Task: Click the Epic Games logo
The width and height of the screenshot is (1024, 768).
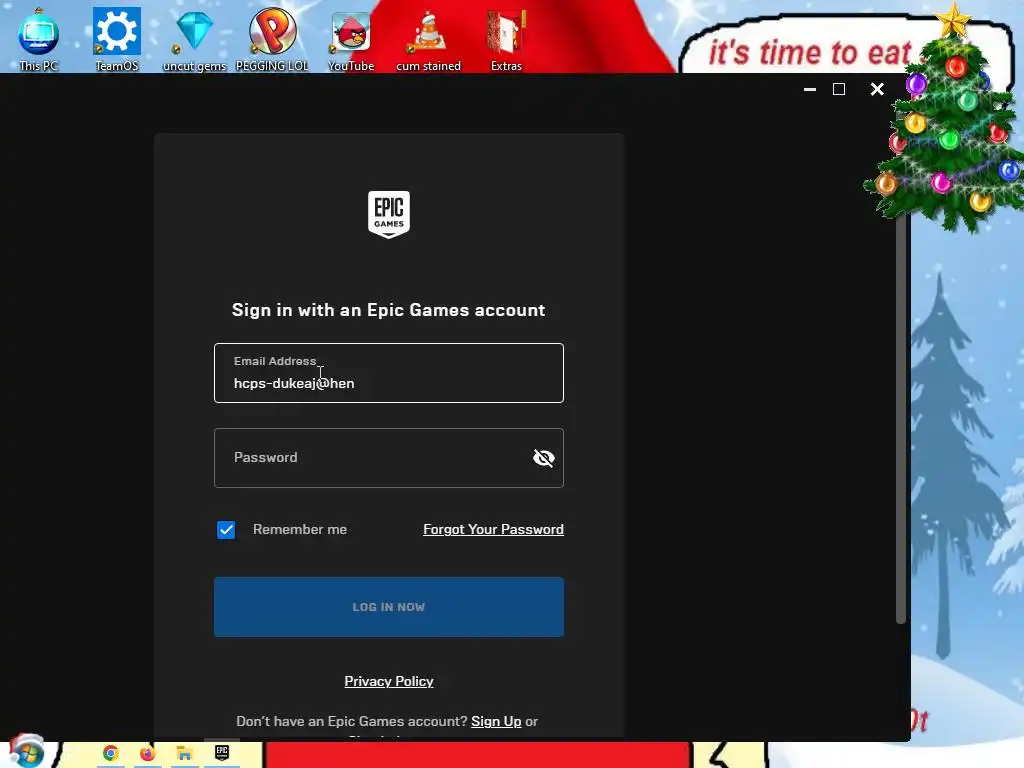Action: (389, 214)
